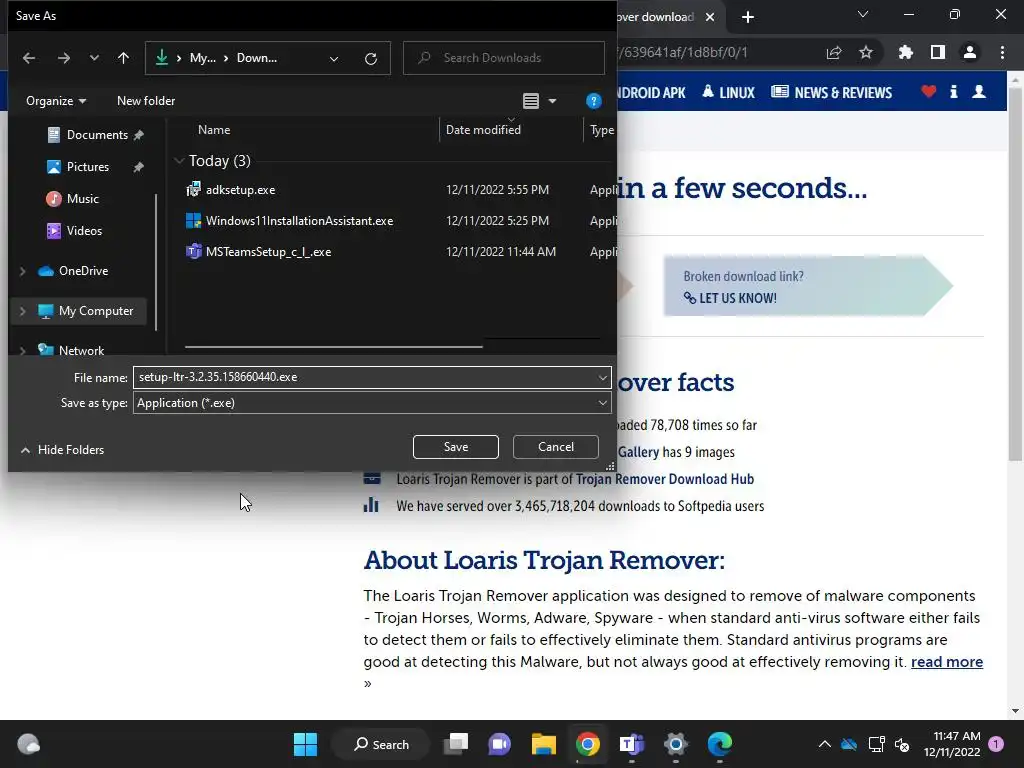Viewport: 1024px width, 768px height.
Task: Sort files by Name column
Action: click(x=214, y=130)
